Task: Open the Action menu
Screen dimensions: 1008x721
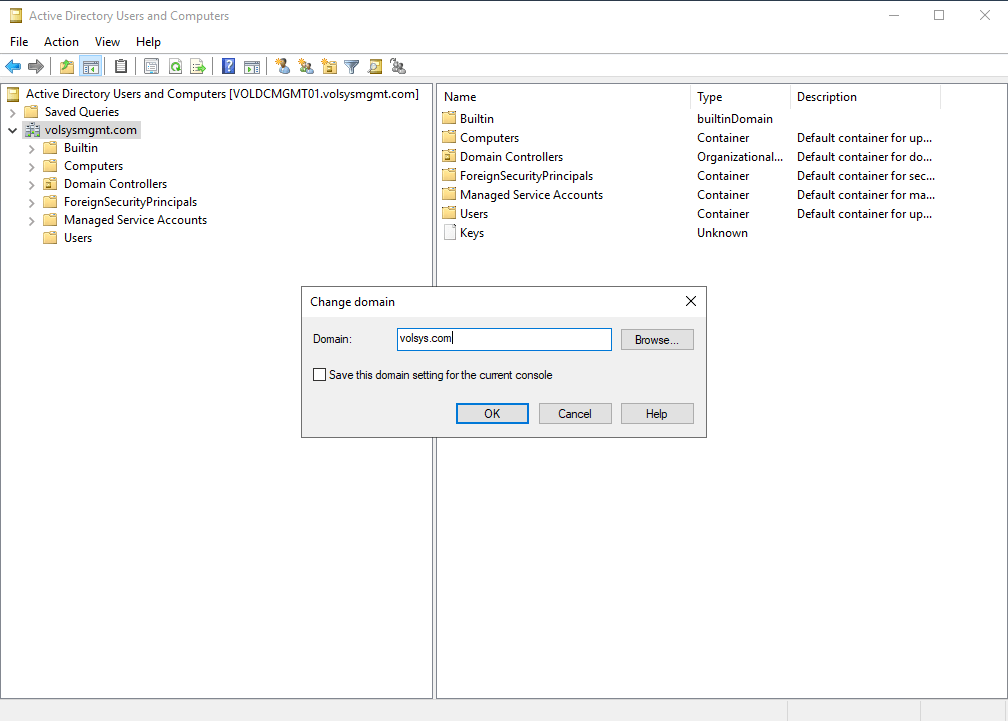Action: point(61,42)
